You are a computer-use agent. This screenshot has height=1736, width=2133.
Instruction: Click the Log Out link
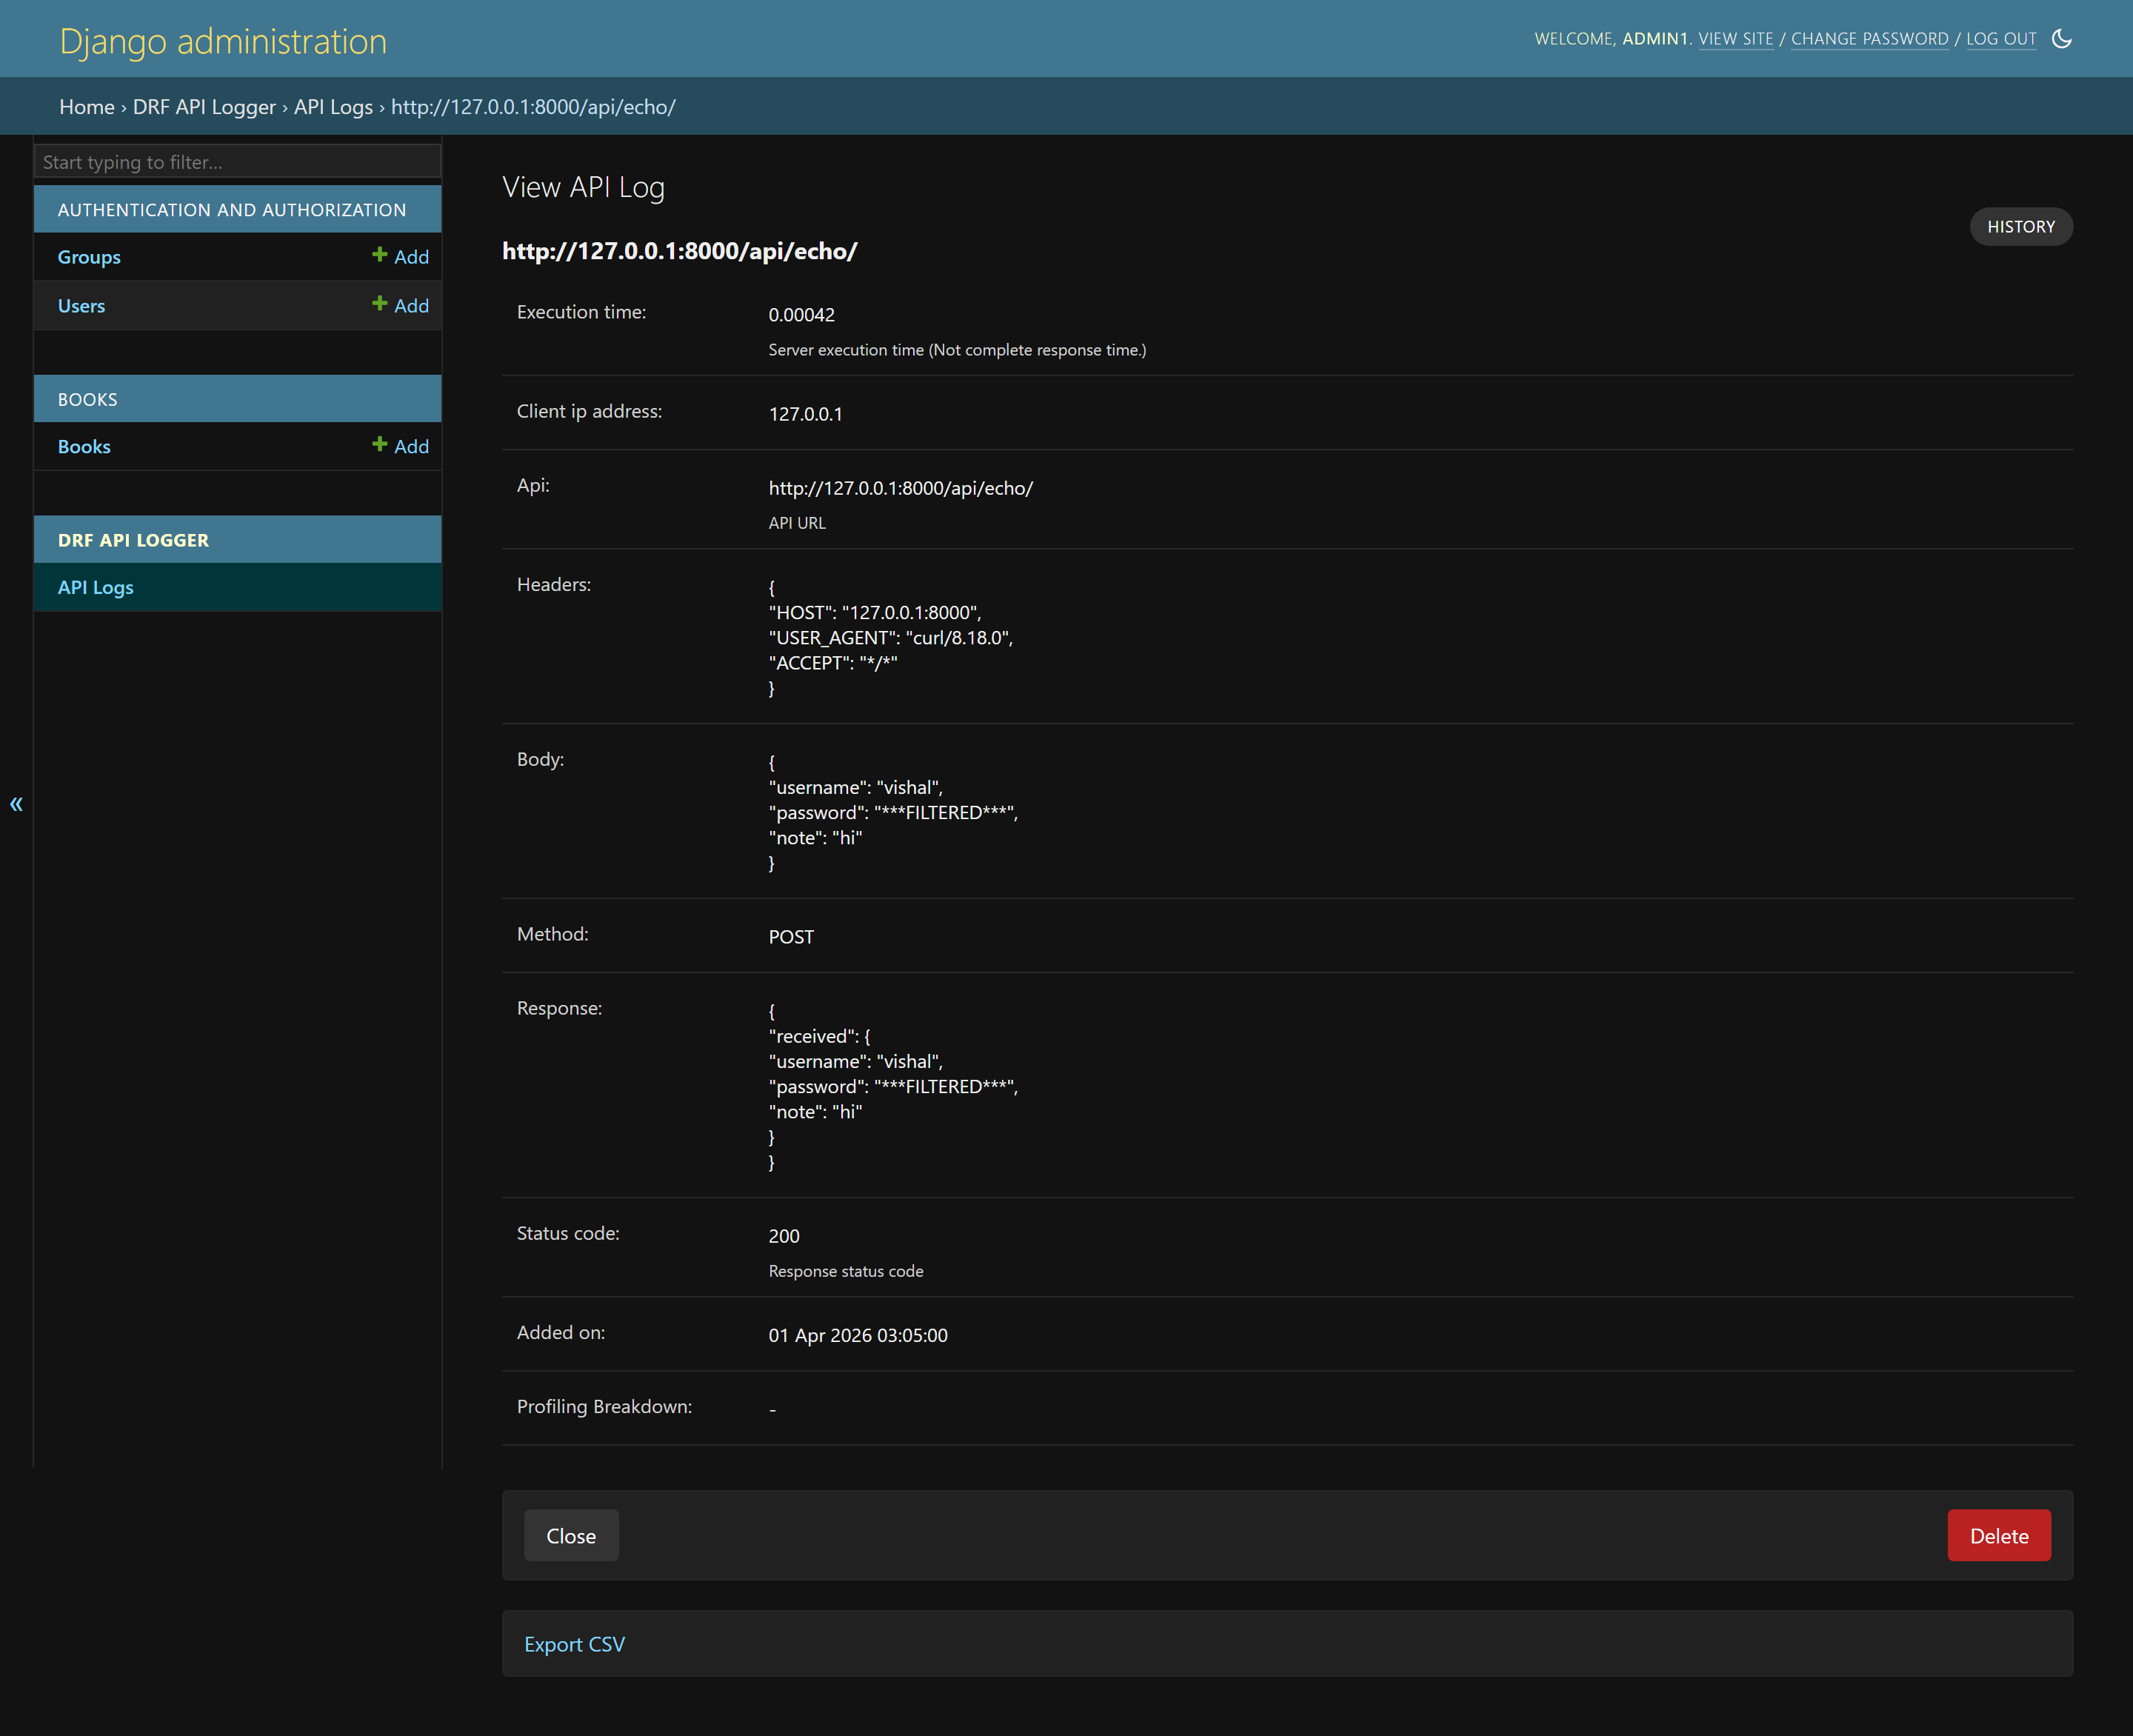pyautogui.click(x=2000, y=39)
